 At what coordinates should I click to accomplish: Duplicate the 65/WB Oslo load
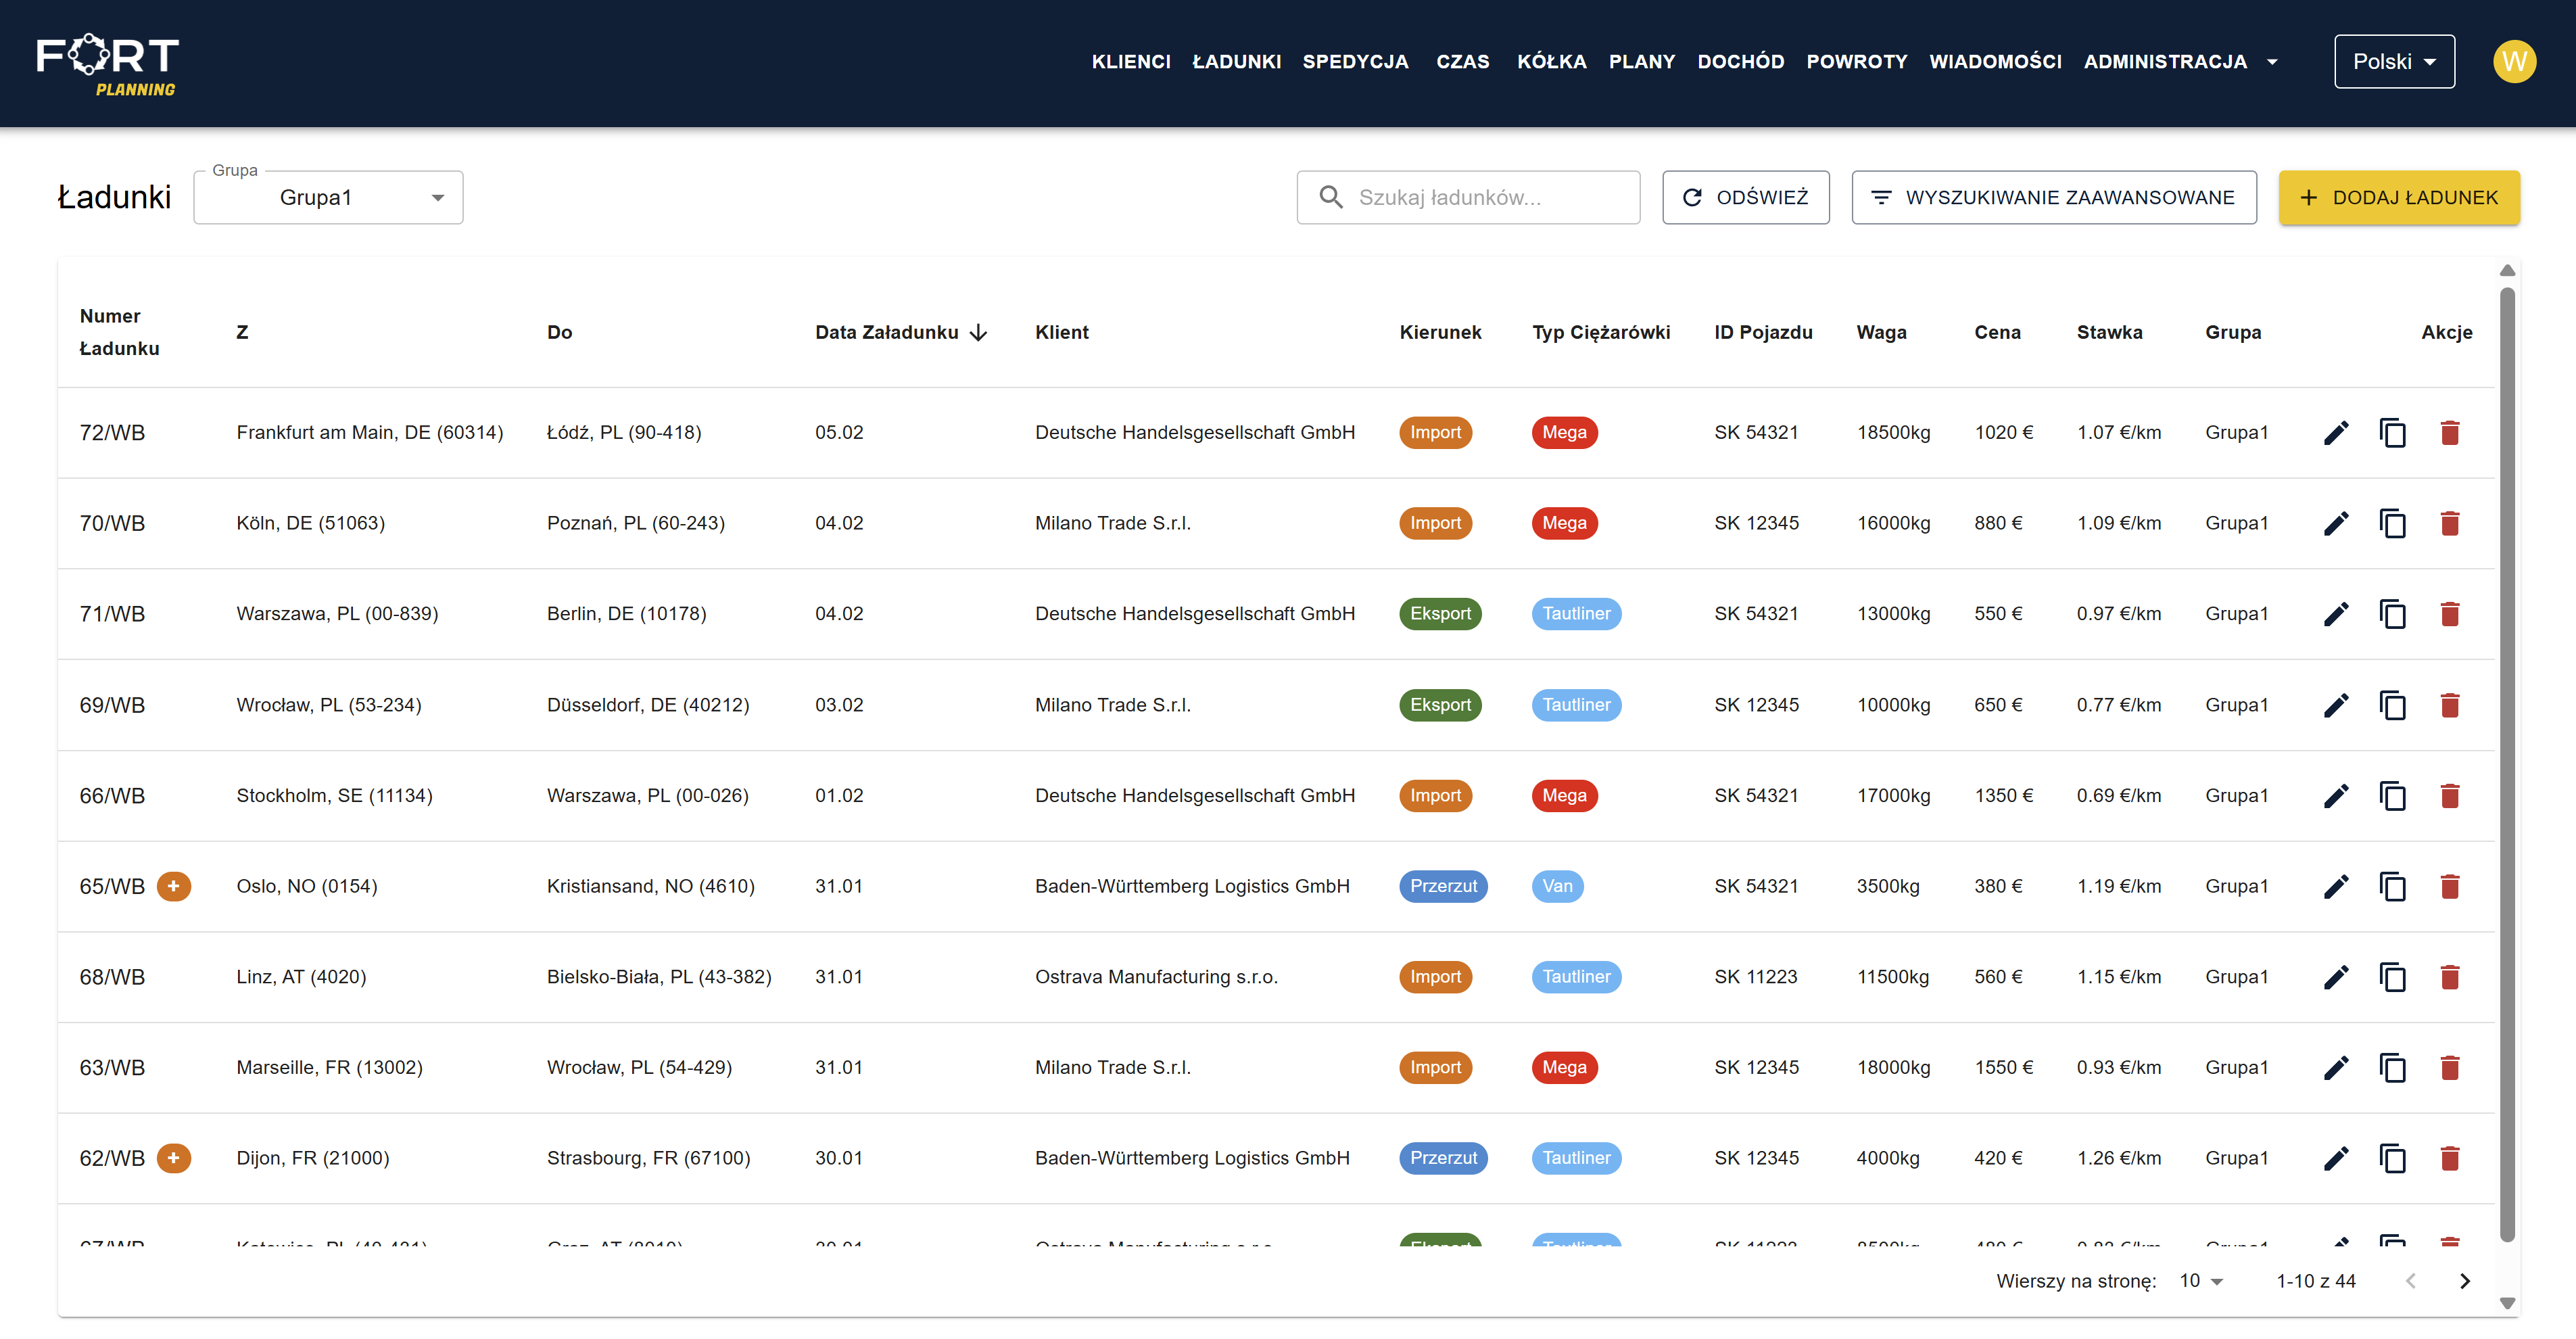click(2393, 886)
